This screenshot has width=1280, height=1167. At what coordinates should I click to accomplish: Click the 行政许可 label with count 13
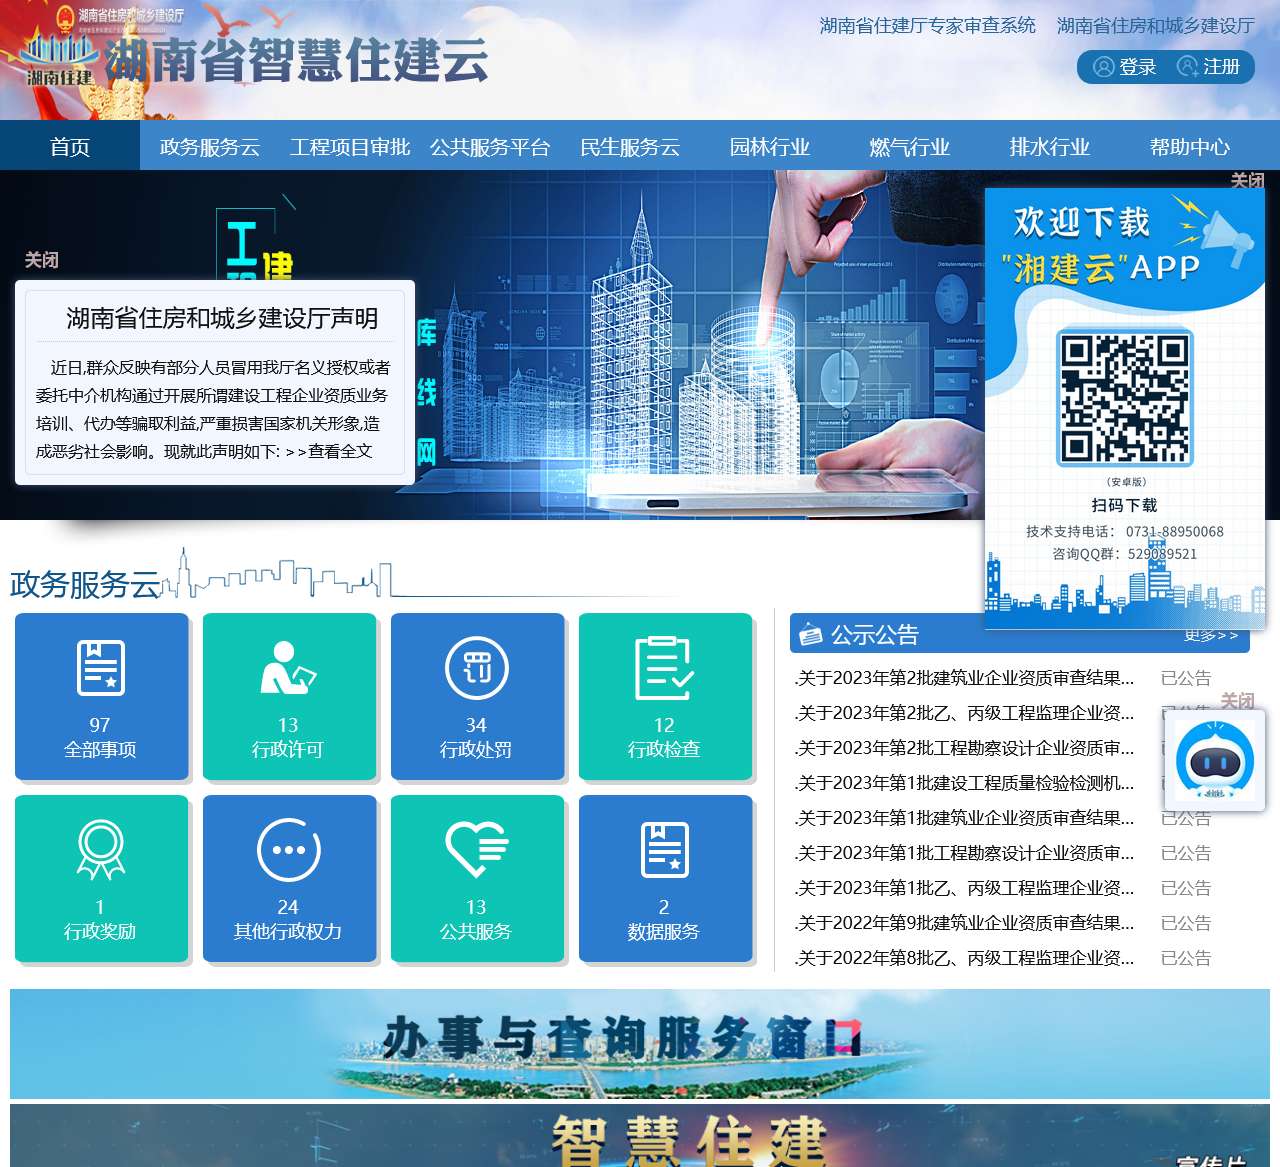click(x=288, y=737)
